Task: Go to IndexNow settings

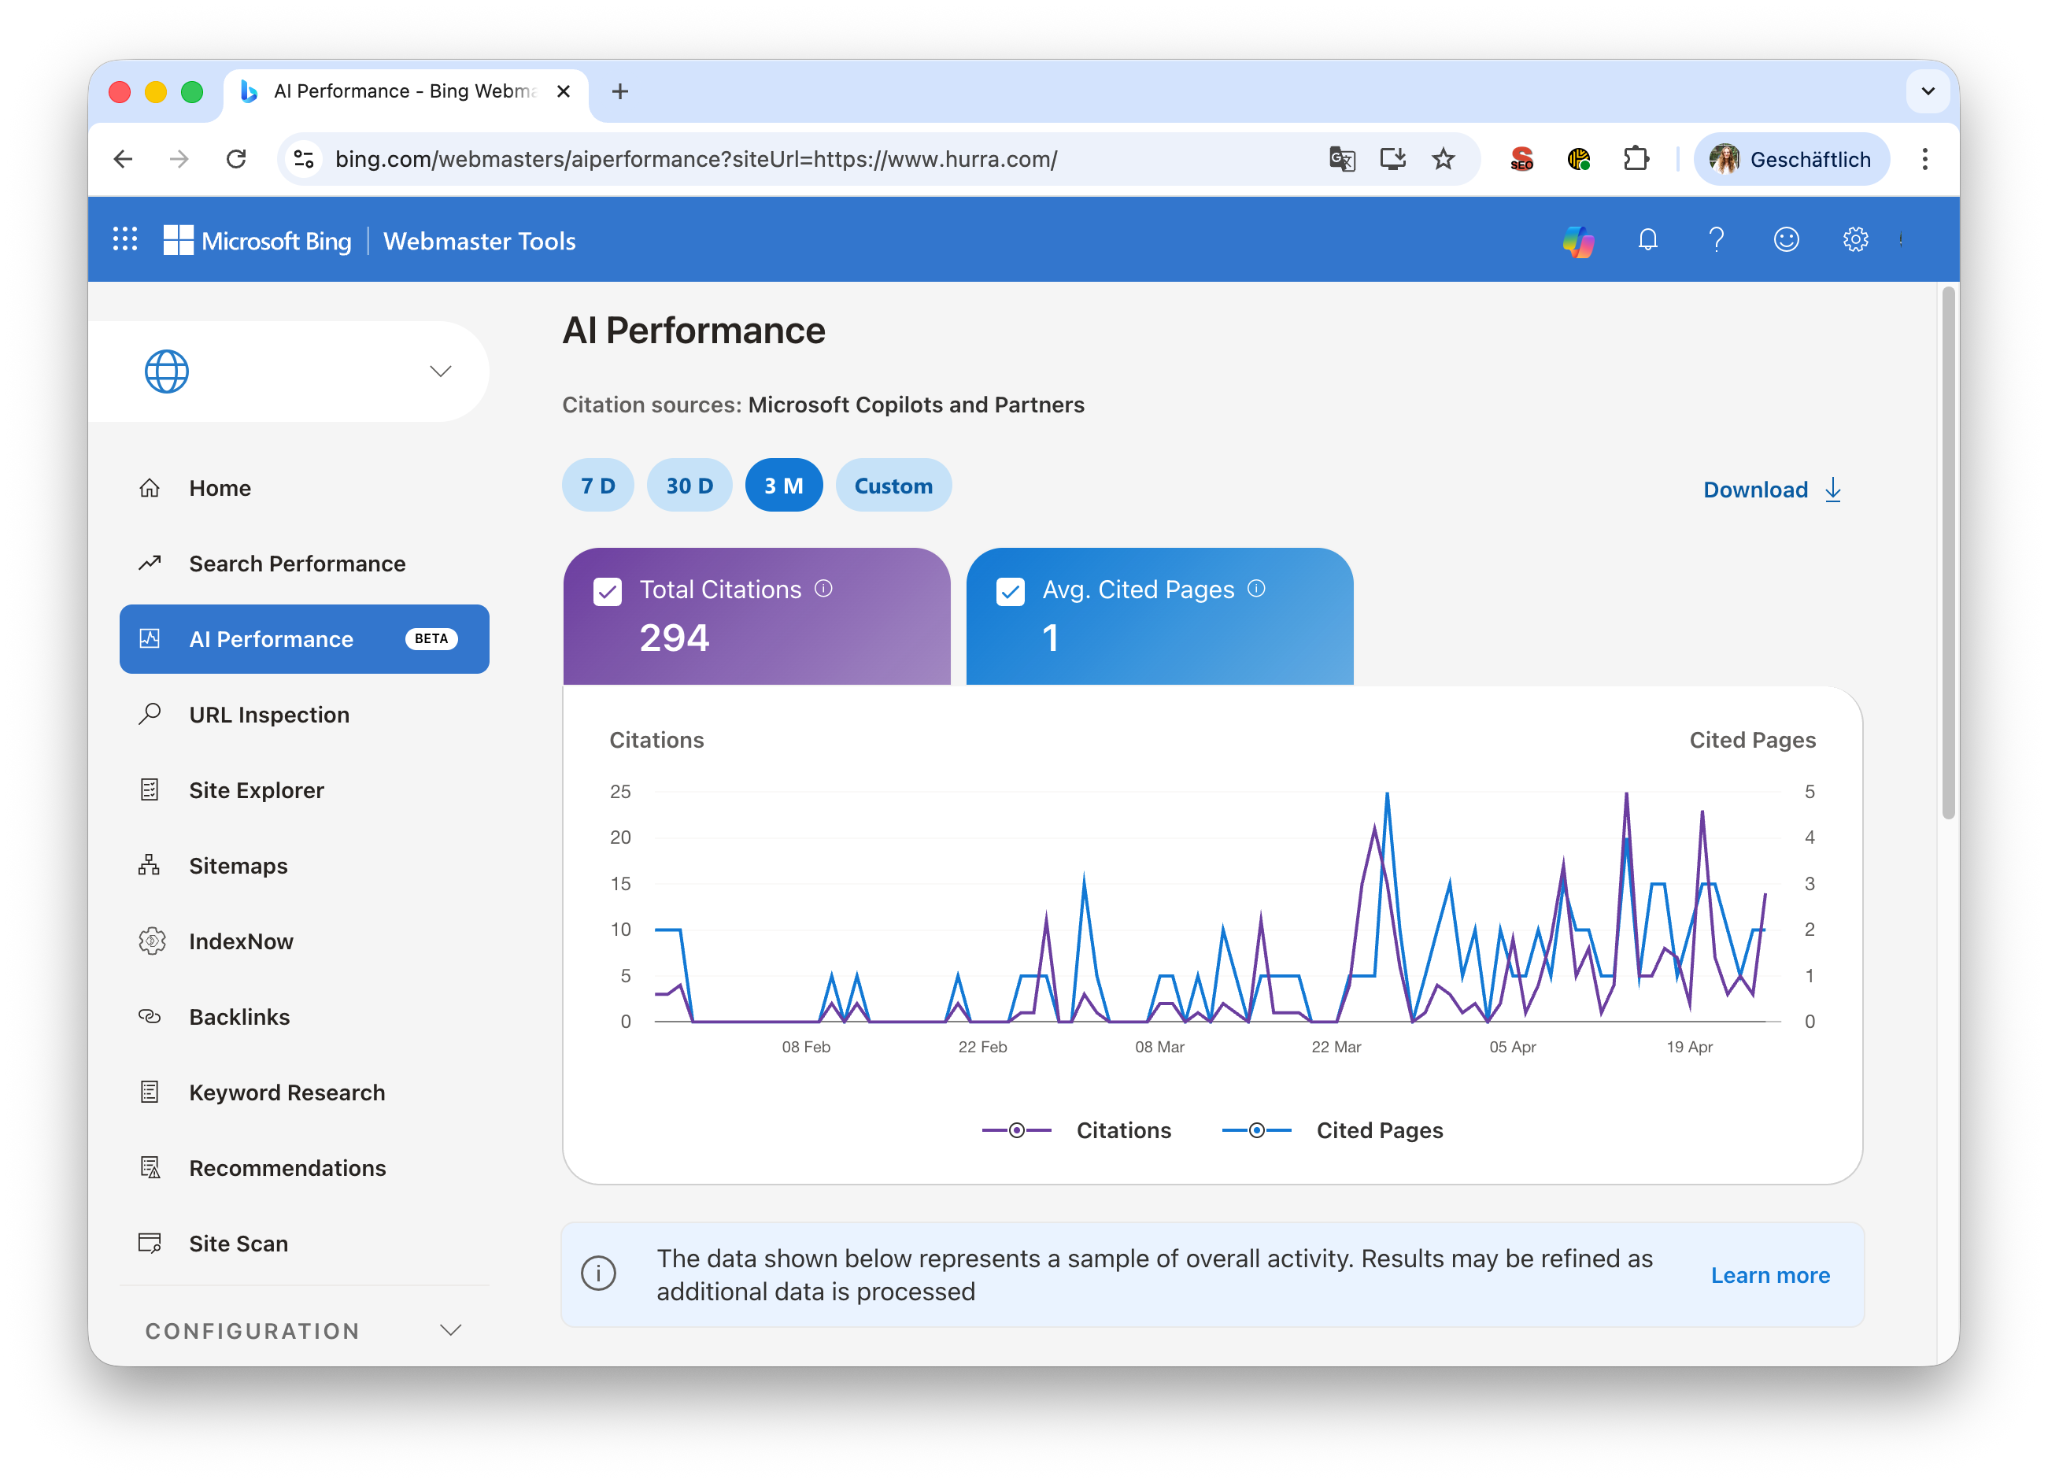Action: [x=240, y=941]
